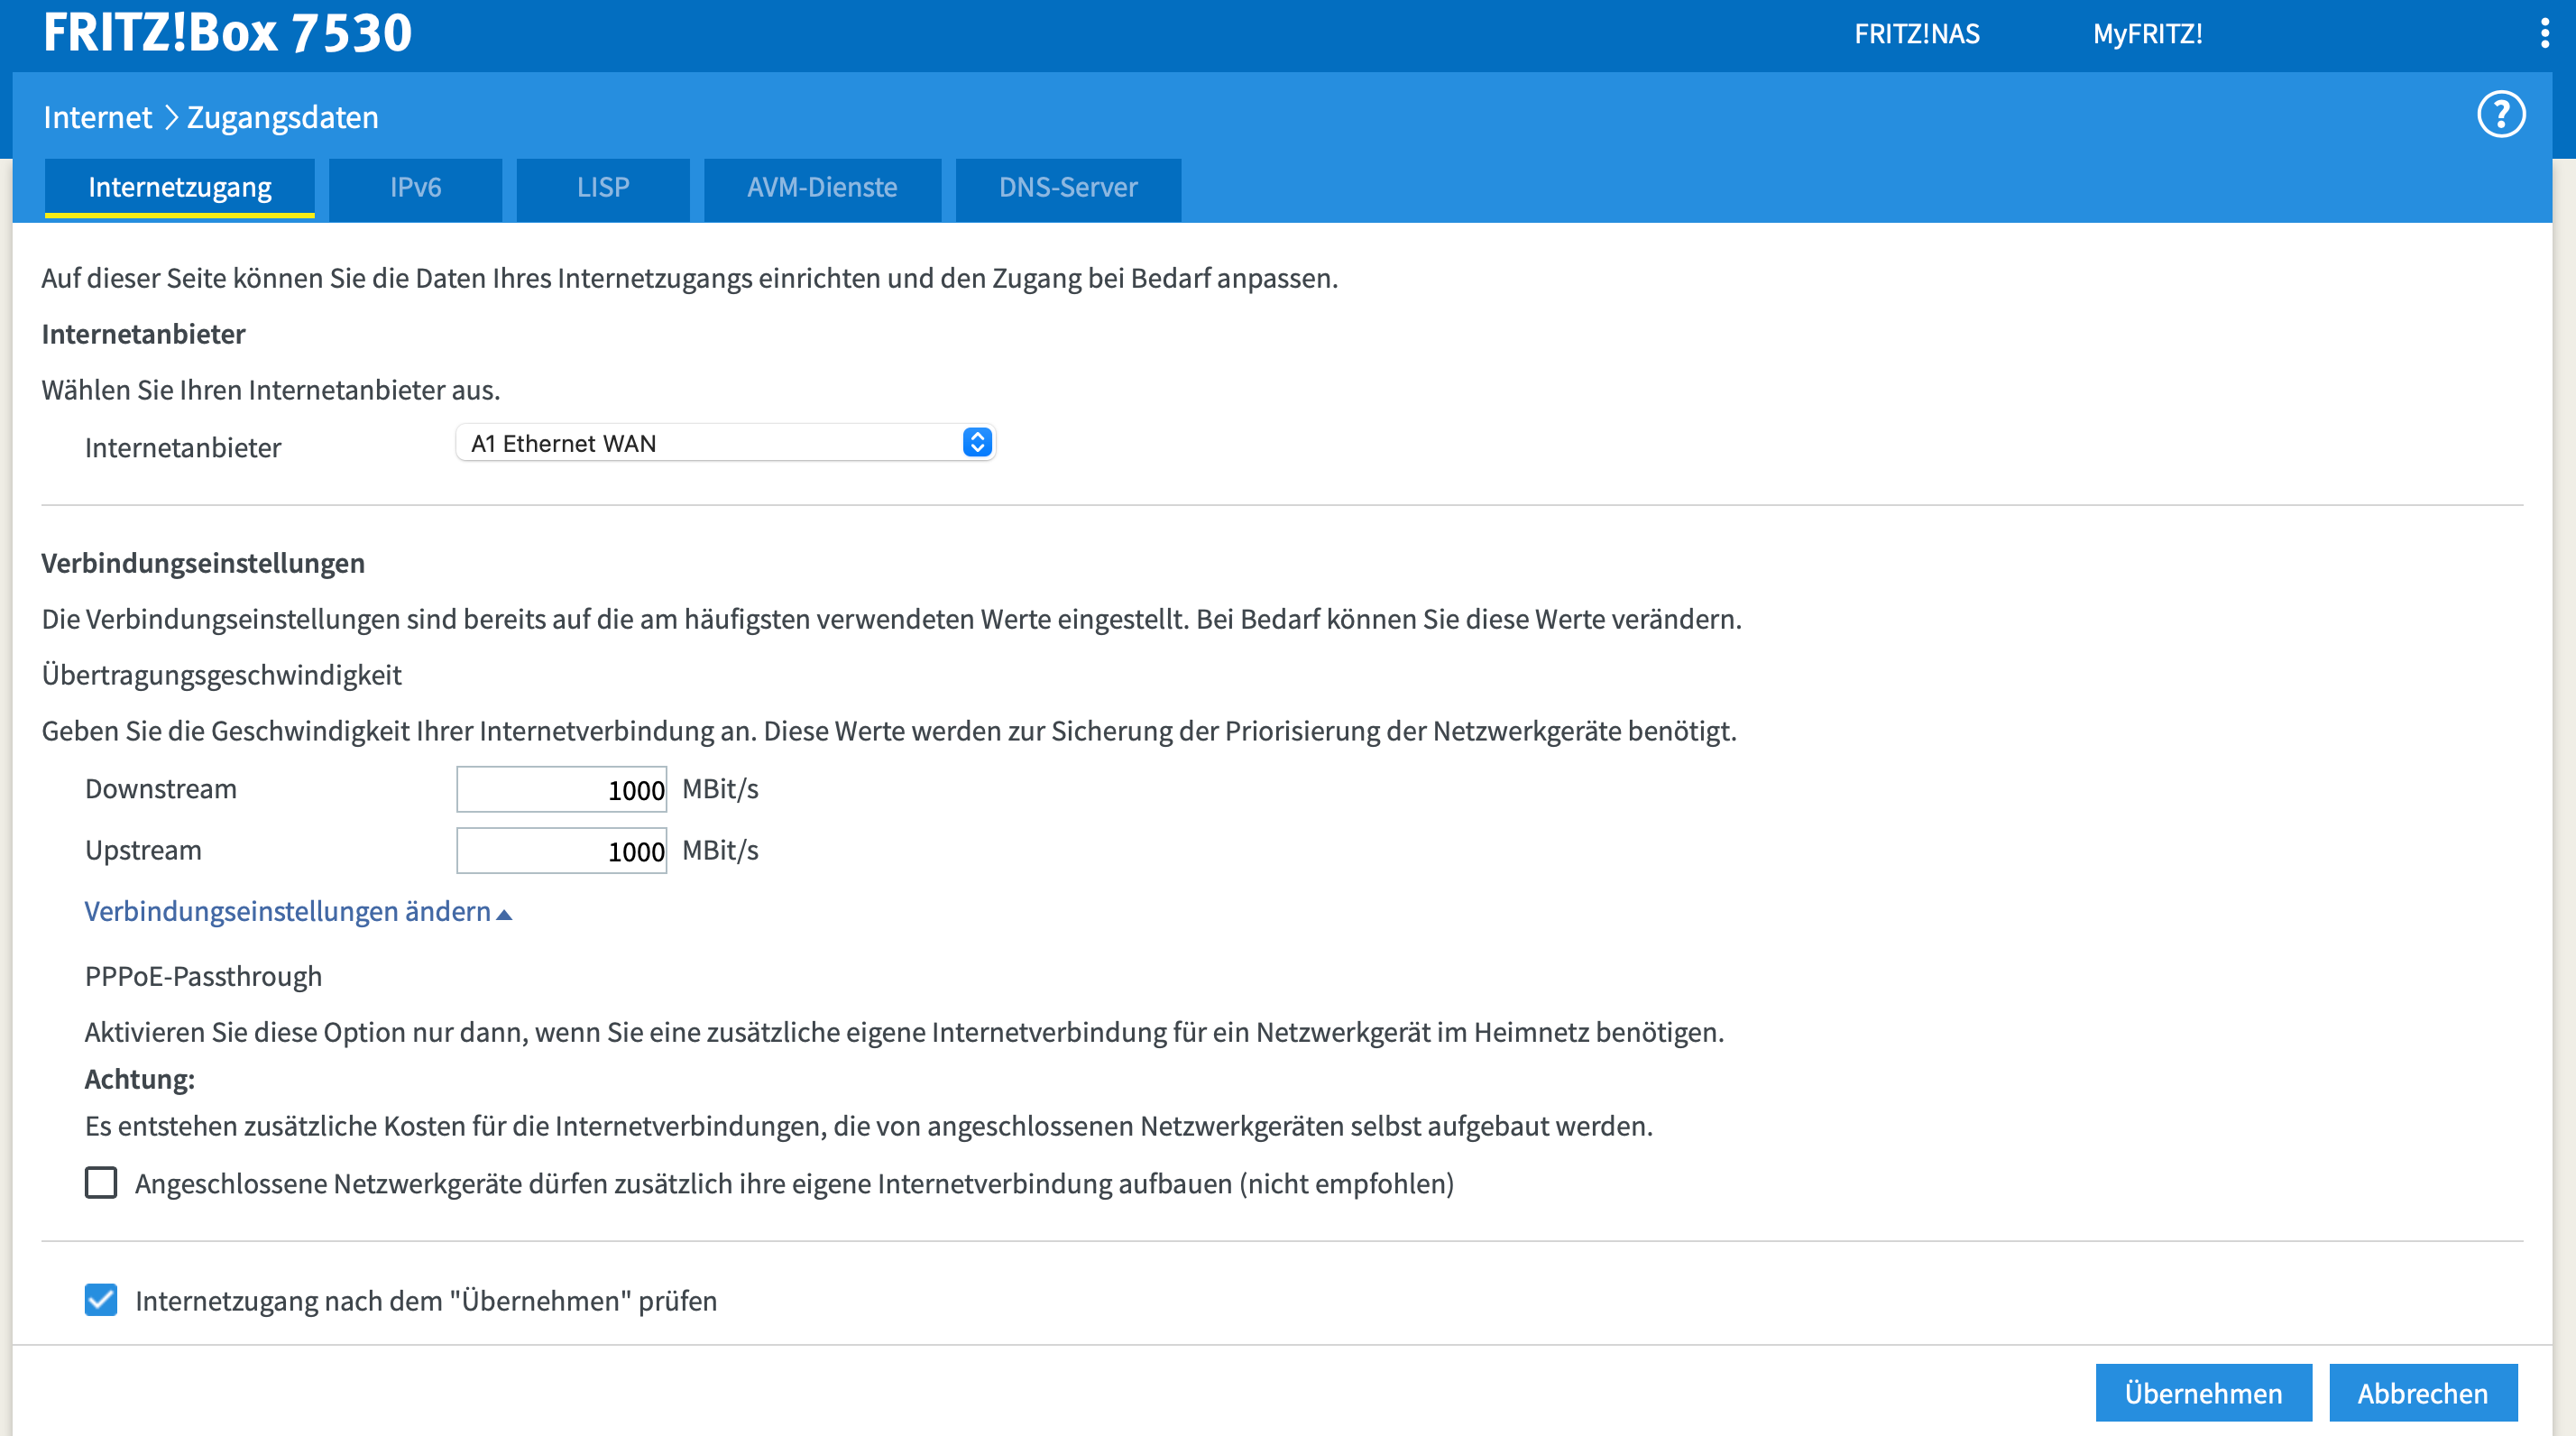This screenshot has width=2576, height=1436.
Task: Click the Internetanbieter section heading
Action: click(143, 334)
